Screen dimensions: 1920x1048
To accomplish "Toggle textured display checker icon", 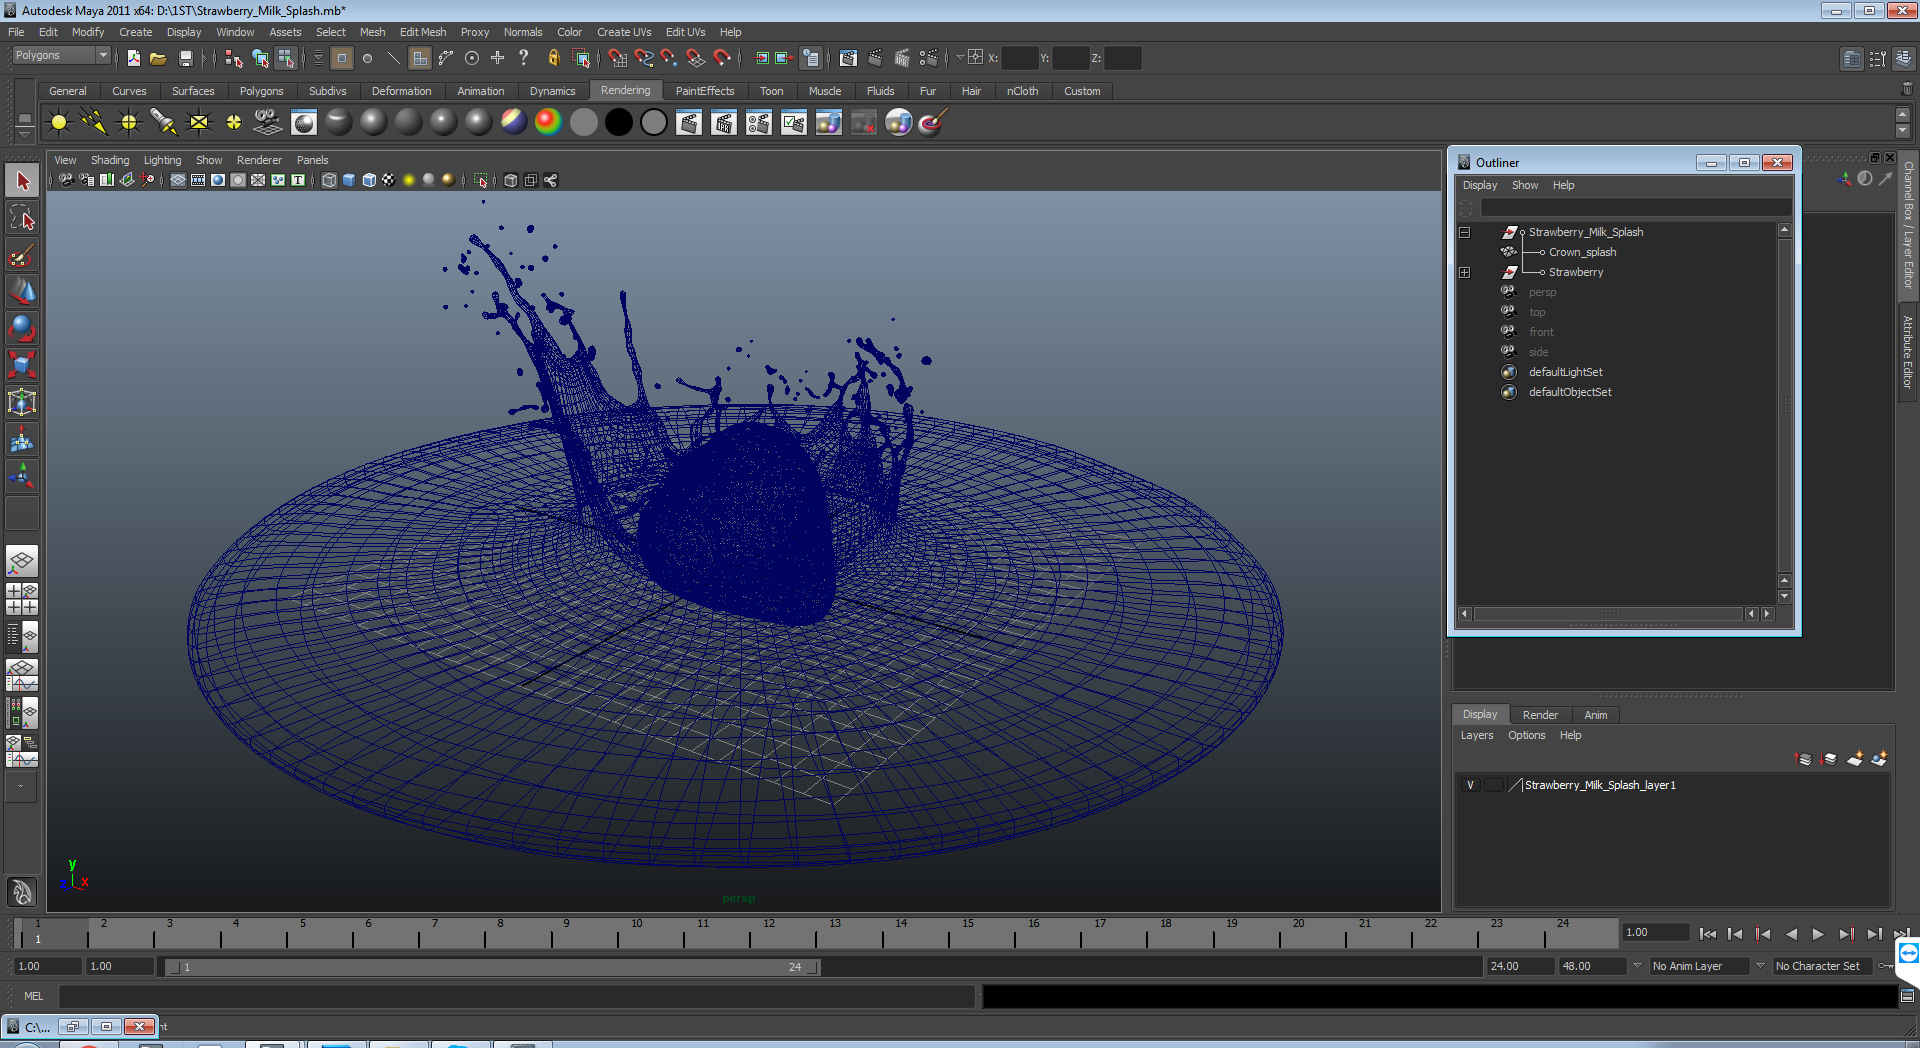I will 389,180.
